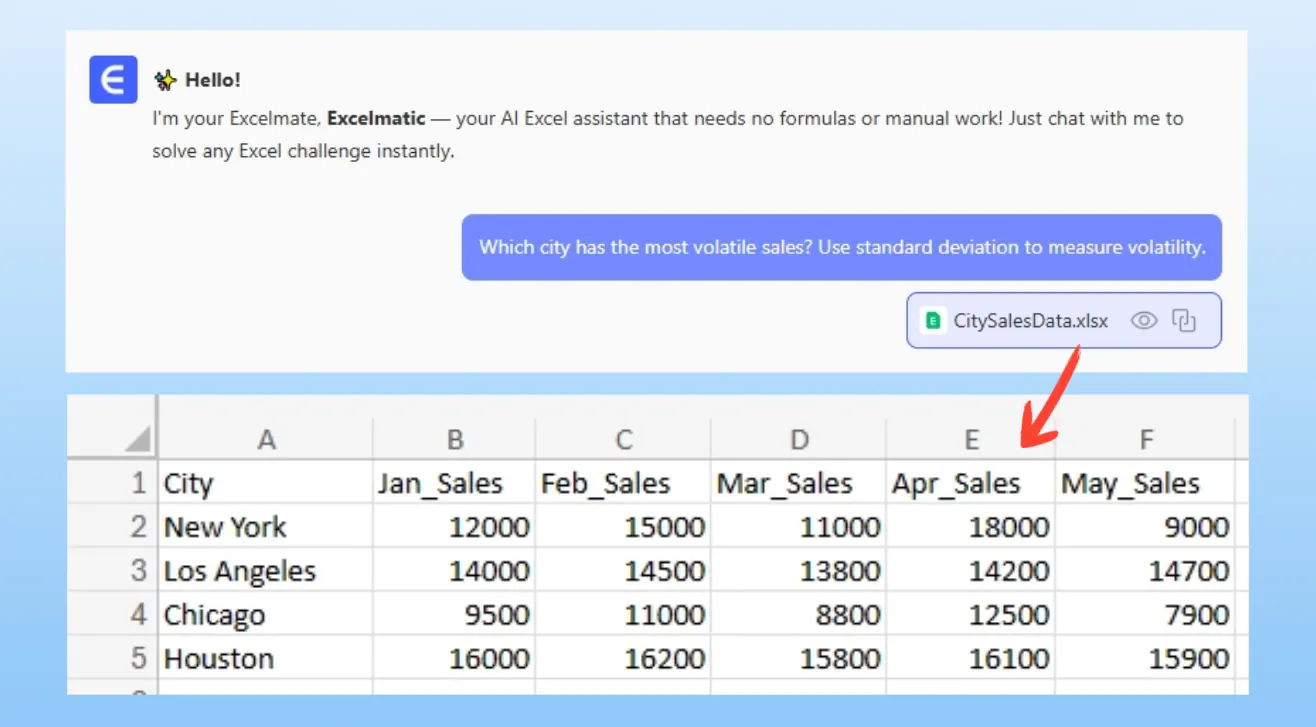Click the select-all corner triangle in spreadsheet
Image resolution: width=1316 pixels, height=727 pixels.
138,438
